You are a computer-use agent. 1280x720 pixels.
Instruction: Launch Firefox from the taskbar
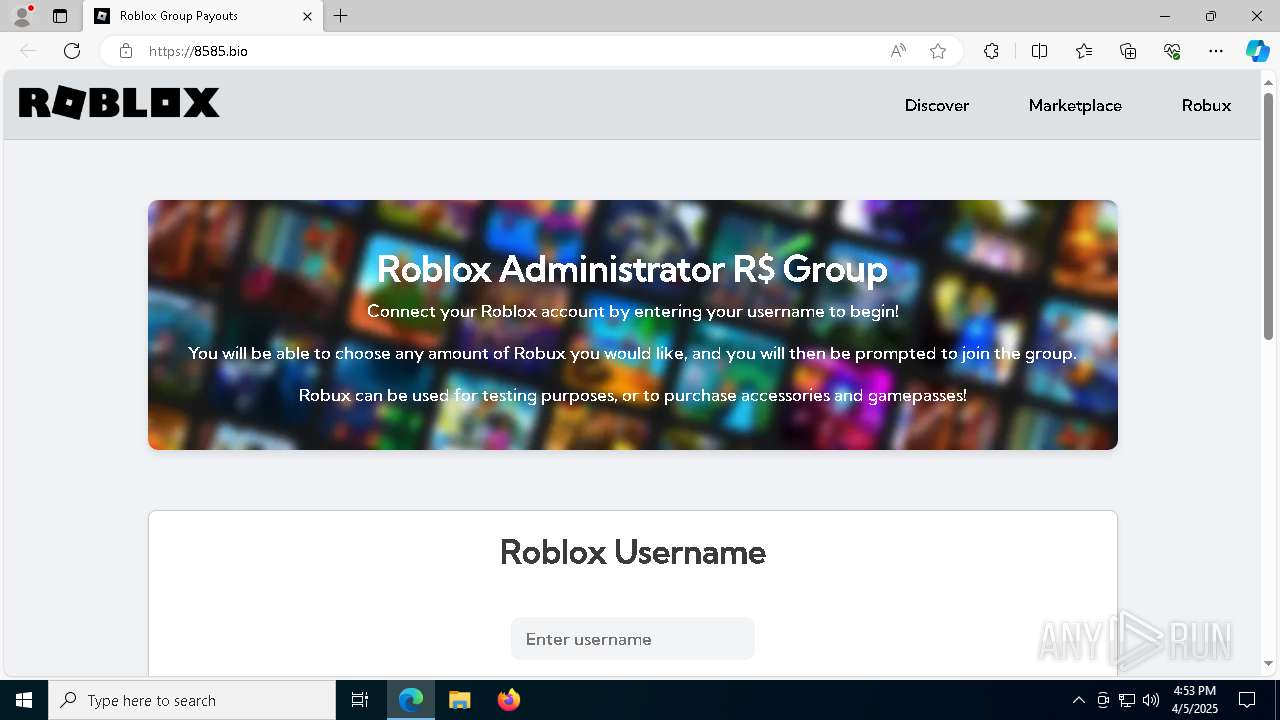click(x=509, y=700)
